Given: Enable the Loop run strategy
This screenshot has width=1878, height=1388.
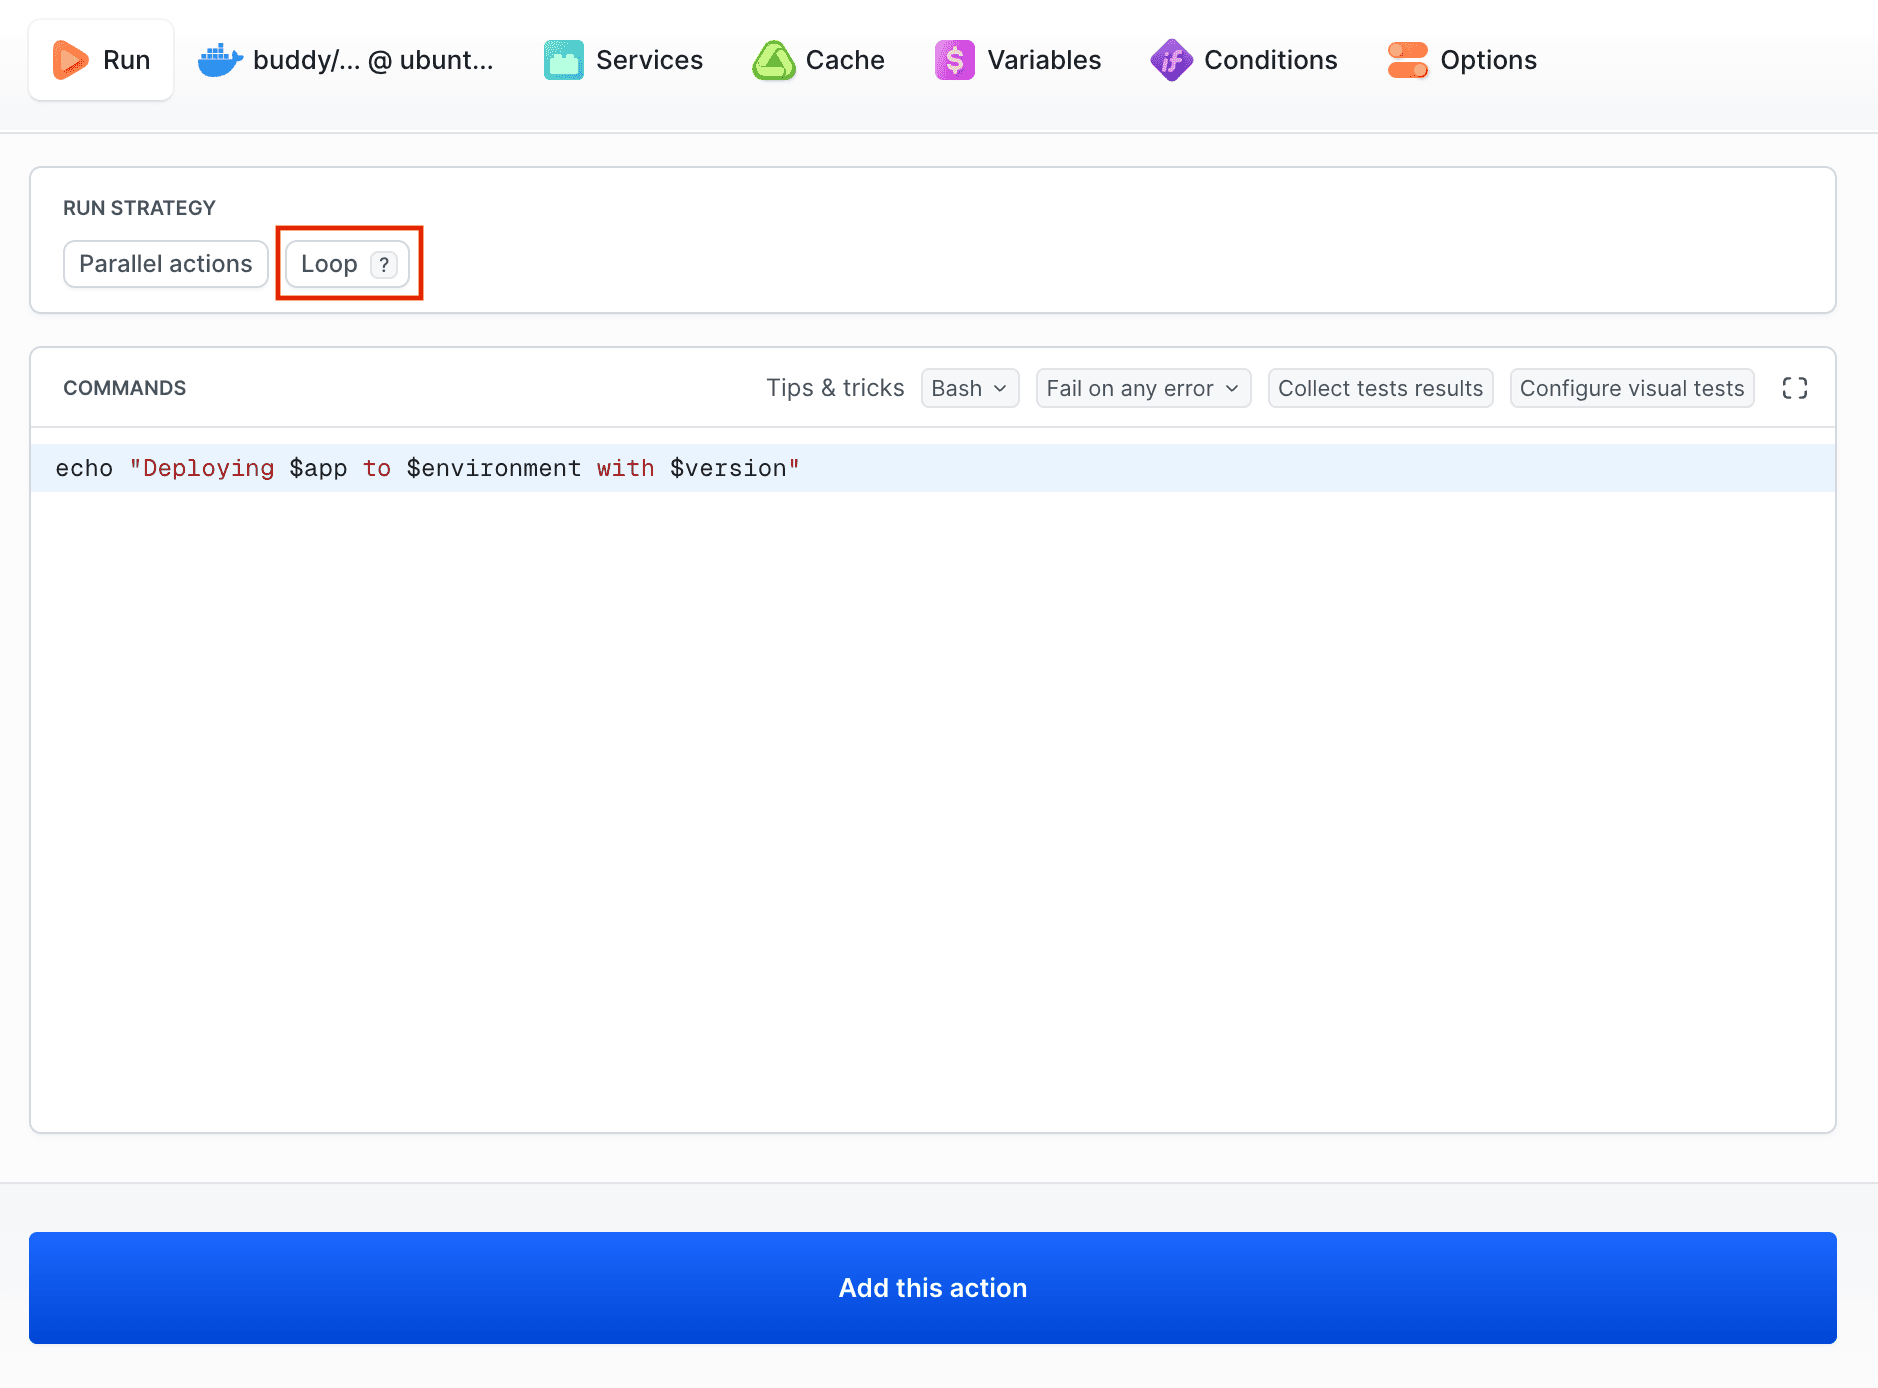Looking at the screenshot, I should pos(329,263).
